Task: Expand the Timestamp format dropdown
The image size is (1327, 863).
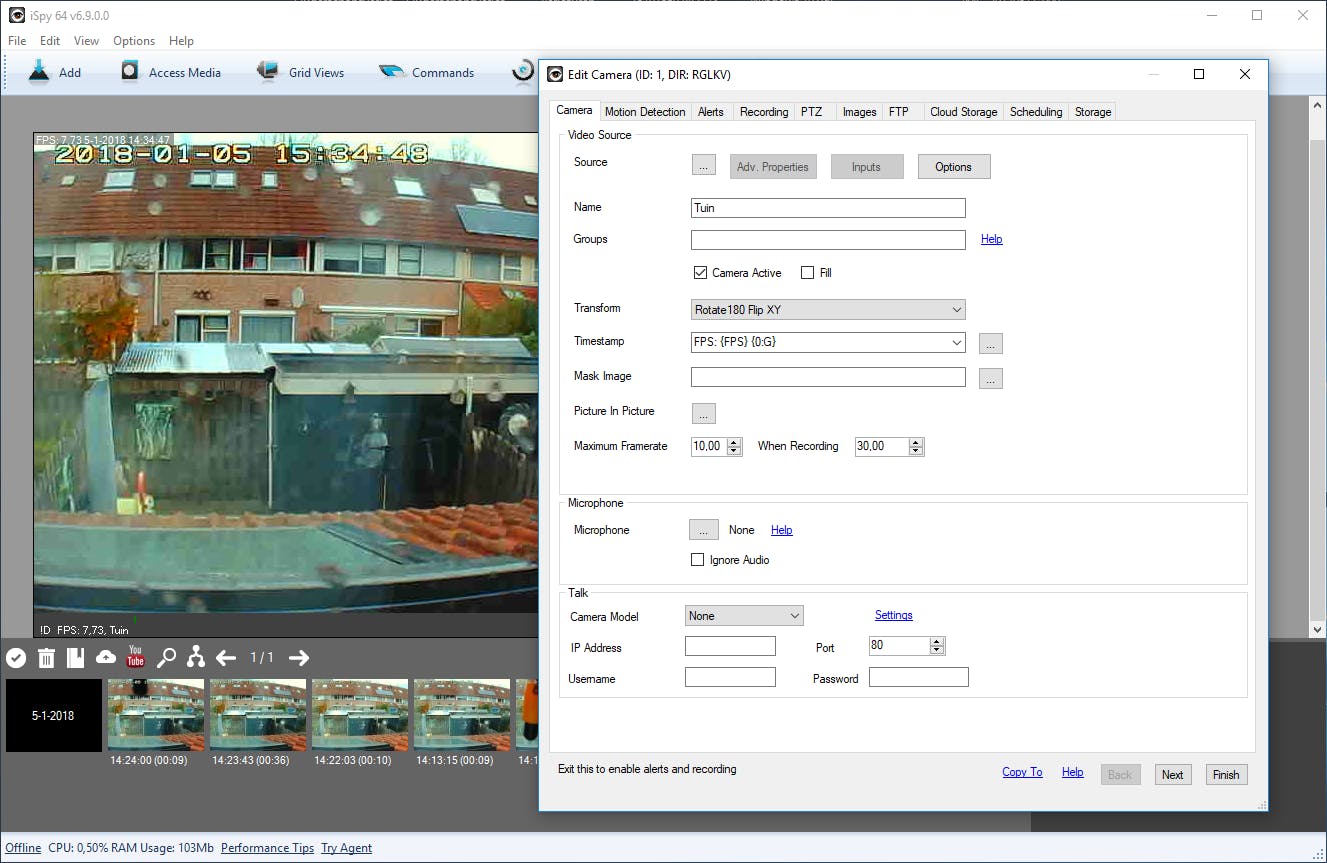Action: 956,343
